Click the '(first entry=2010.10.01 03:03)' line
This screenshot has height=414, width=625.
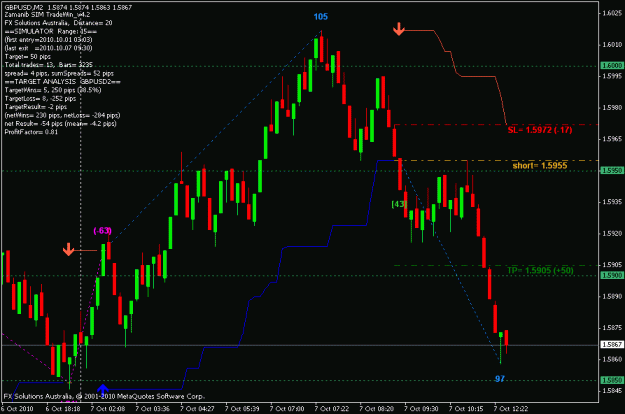point(48,40)
